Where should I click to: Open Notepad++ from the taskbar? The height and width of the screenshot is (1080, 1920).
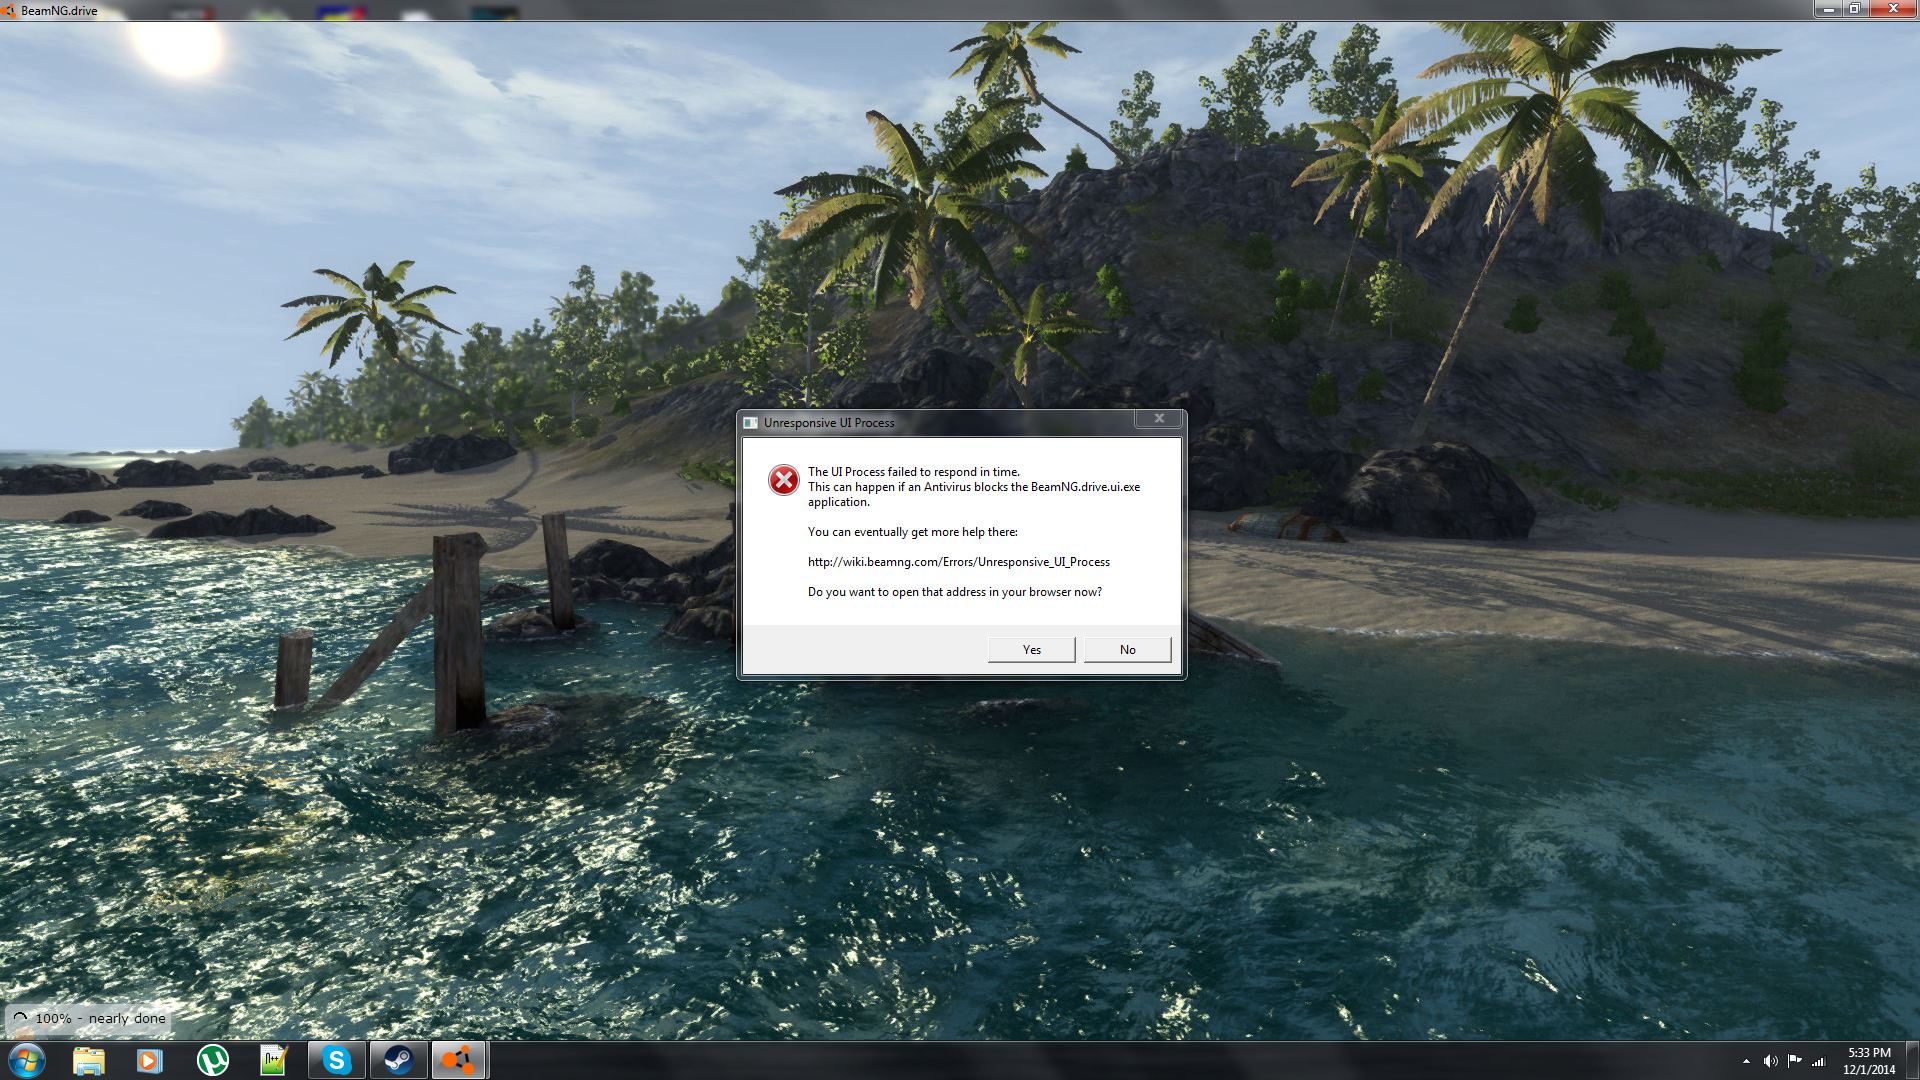(274, 1060)
